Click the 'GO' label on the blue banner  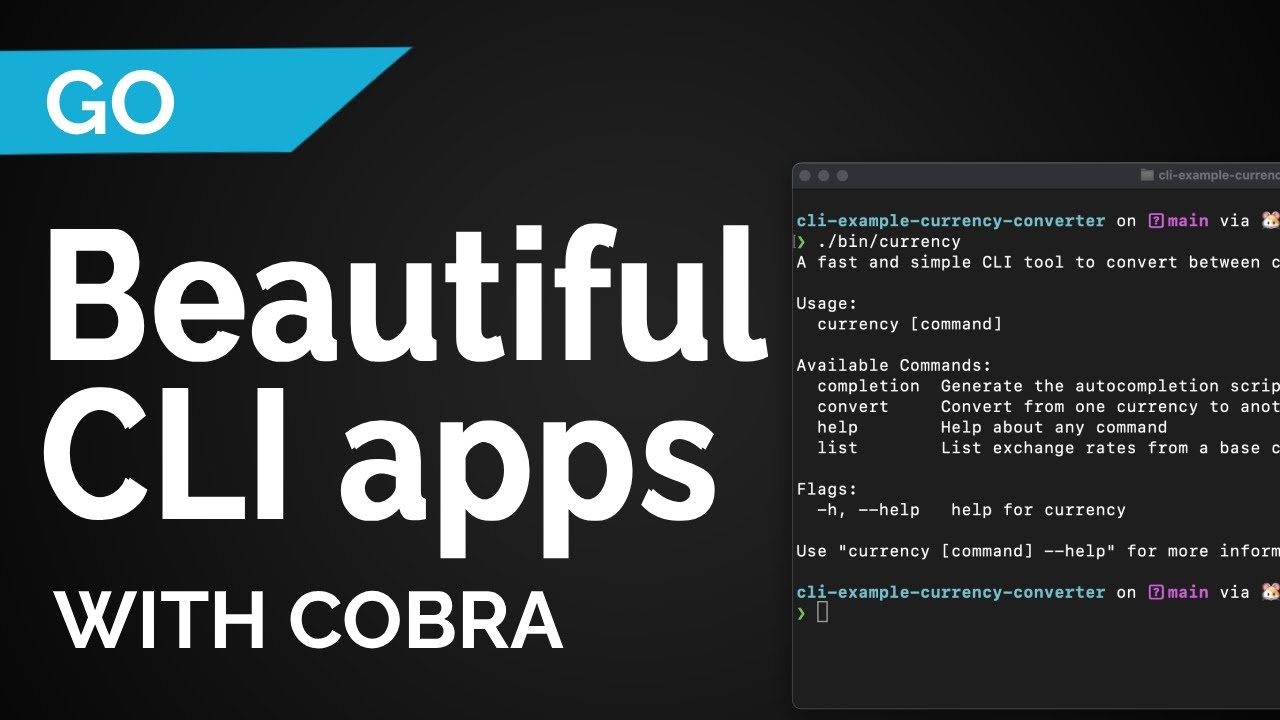click(x=110, y=104)
